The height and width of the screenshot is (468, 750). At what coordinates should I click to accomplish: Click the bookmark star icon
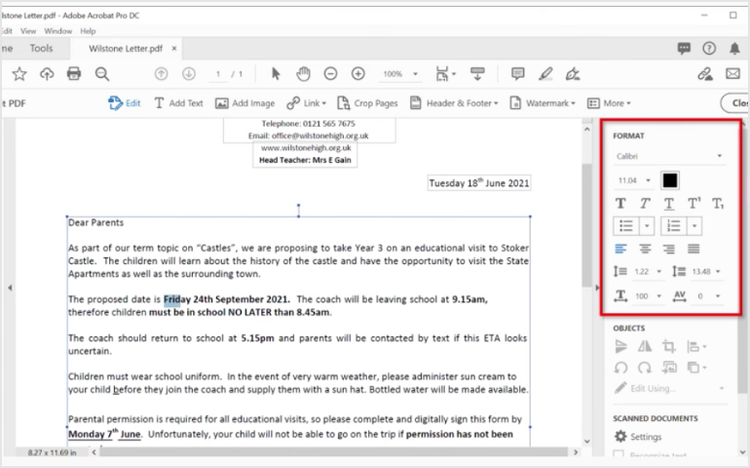pos(19,74)
